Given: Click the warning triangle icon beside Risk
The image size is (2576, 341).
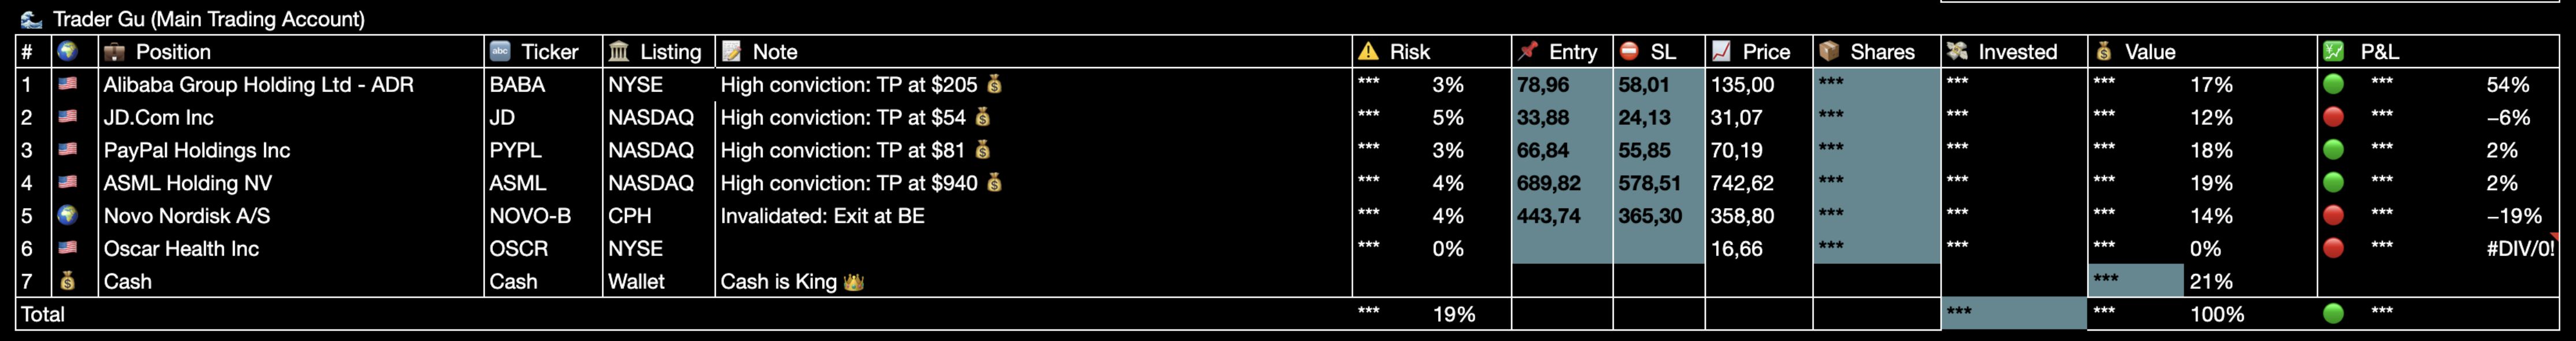Looking at the screenshot, I should point(1368,51).
